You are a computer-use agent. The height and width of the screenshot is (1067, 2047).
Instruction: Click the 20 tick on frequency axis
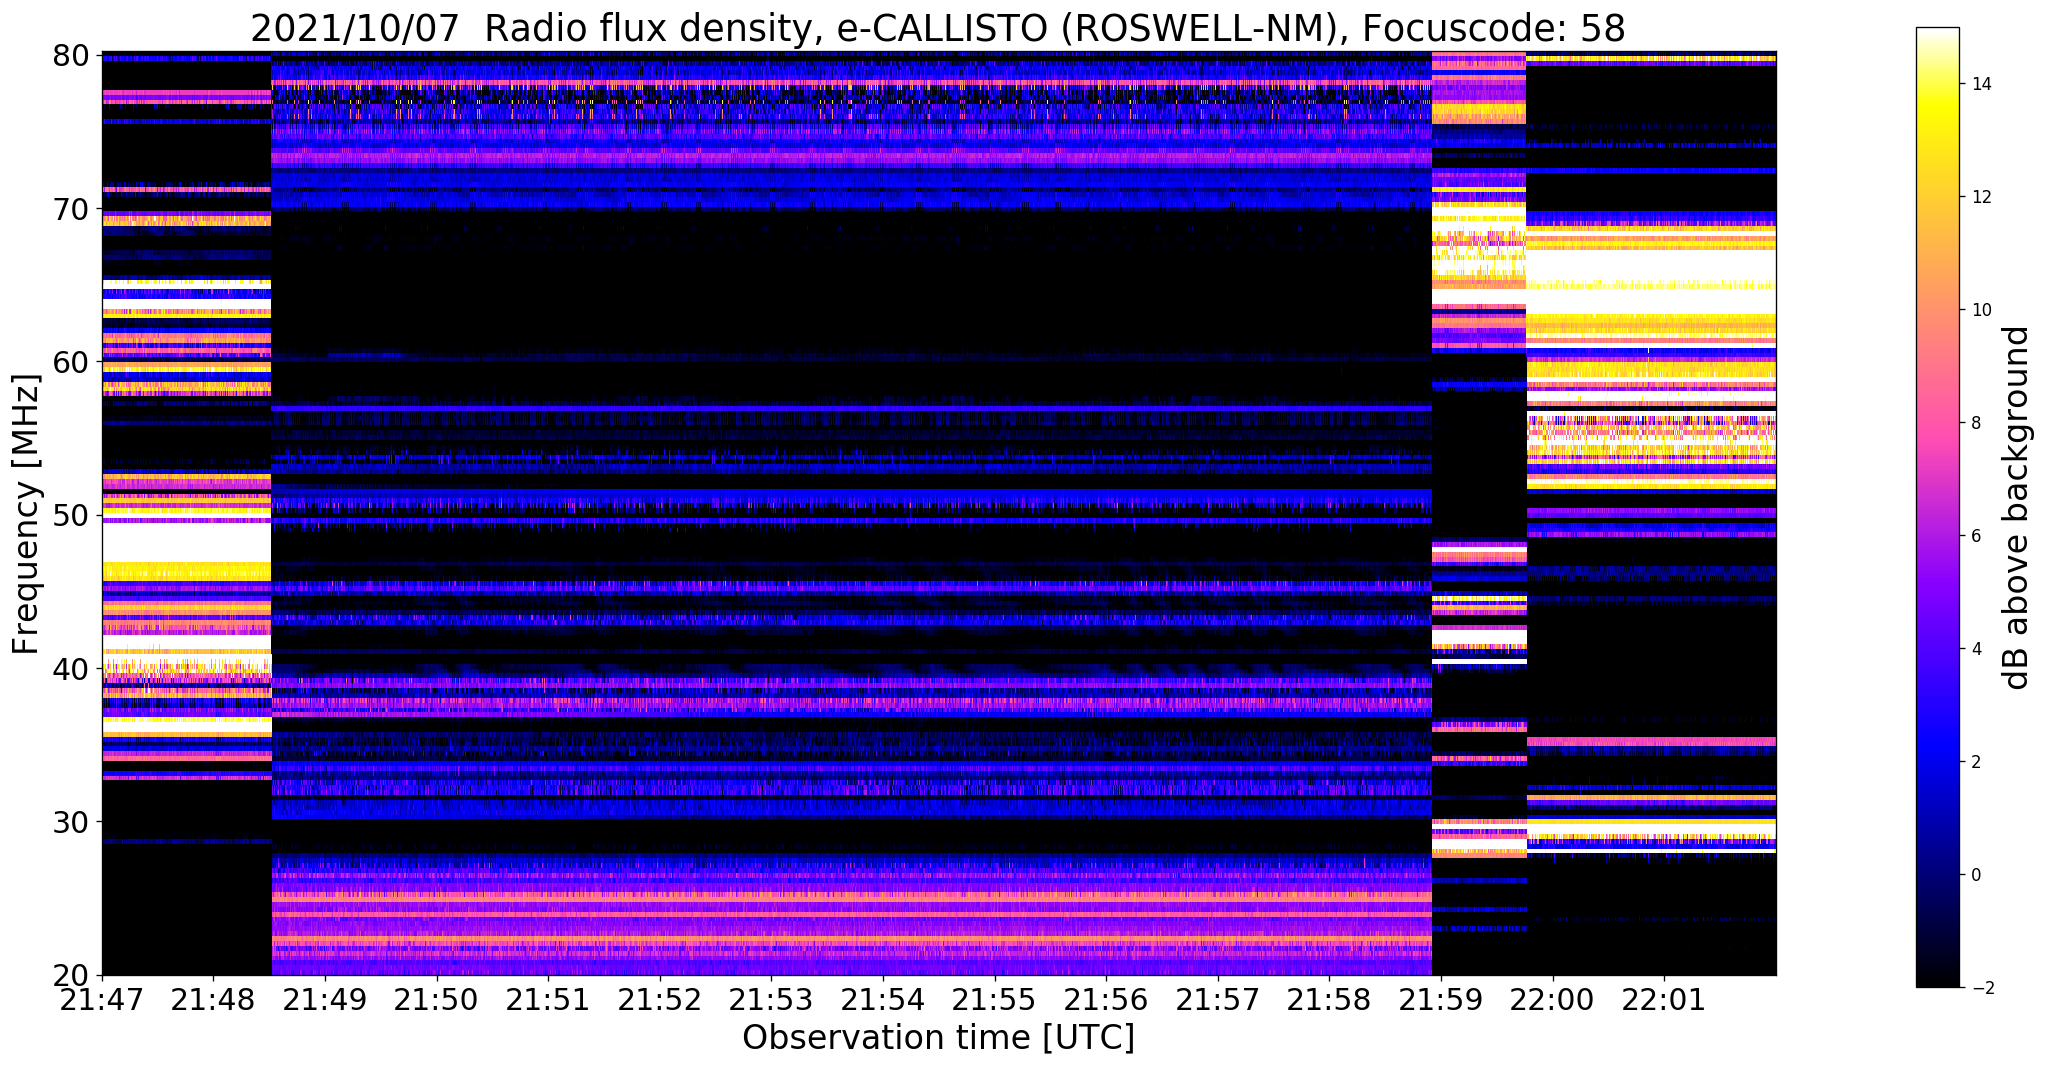coord(71,975)
